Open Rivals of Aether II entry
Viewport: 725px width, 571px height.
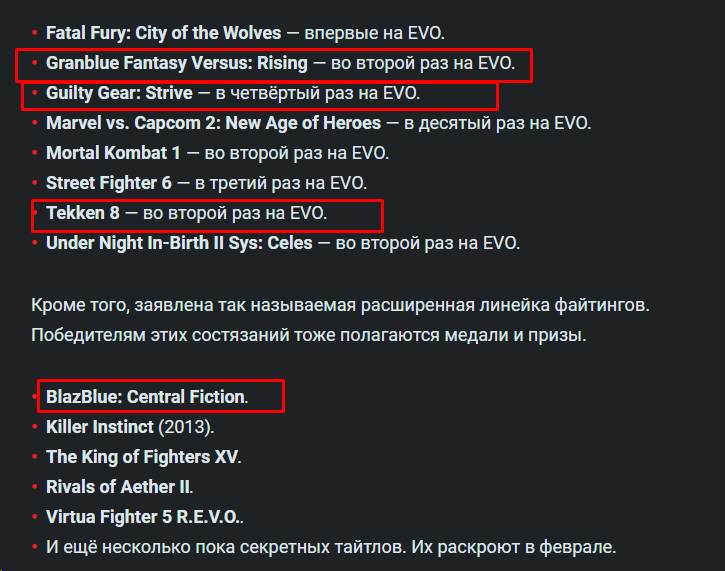click(x=118, y=487)
